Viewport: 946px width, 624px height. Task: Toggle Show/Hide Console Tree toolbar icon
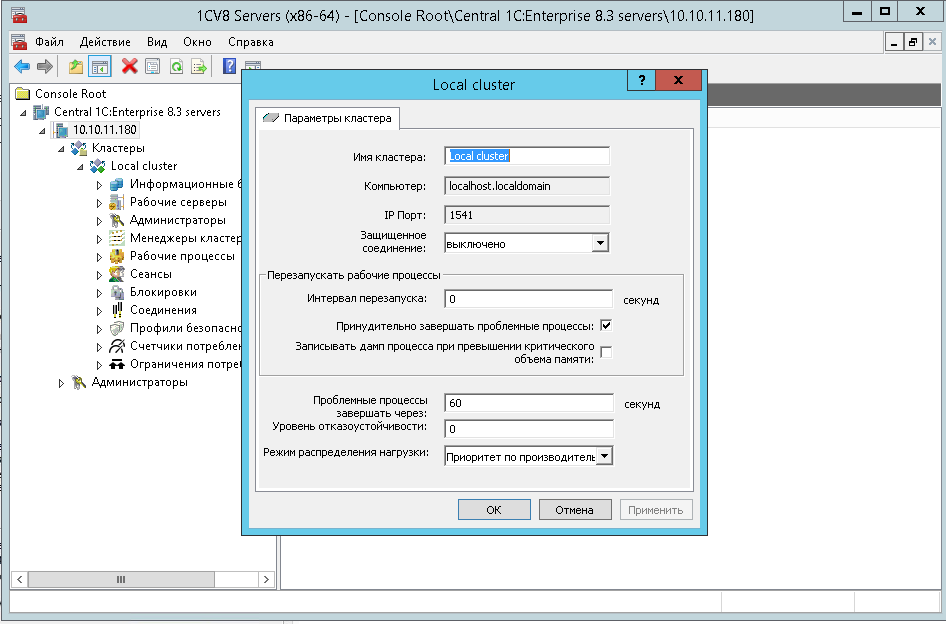pos(99,66)
